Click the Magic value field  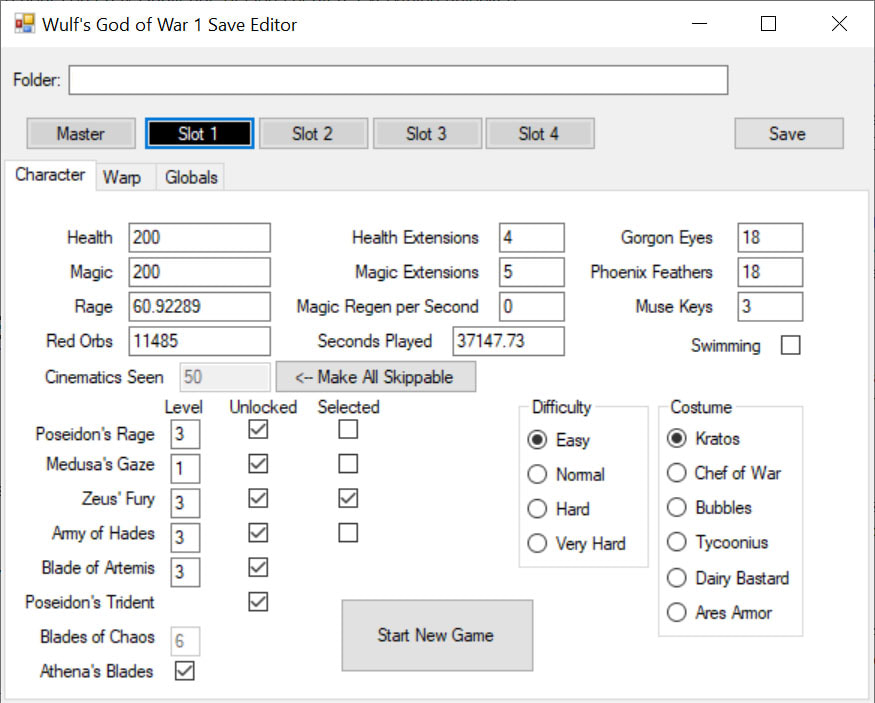(199, 272)
